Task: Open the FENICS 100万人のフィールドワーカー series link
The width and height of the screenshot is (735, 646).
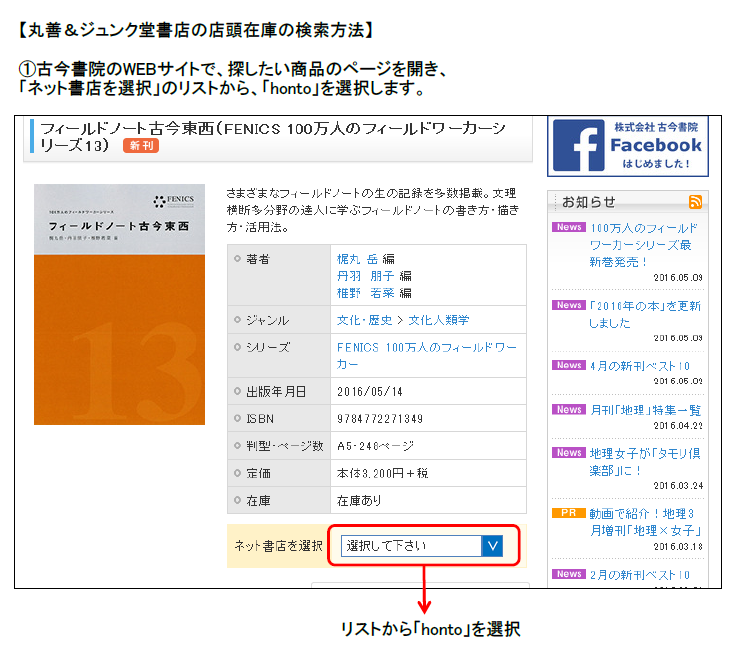Action: 427,355
